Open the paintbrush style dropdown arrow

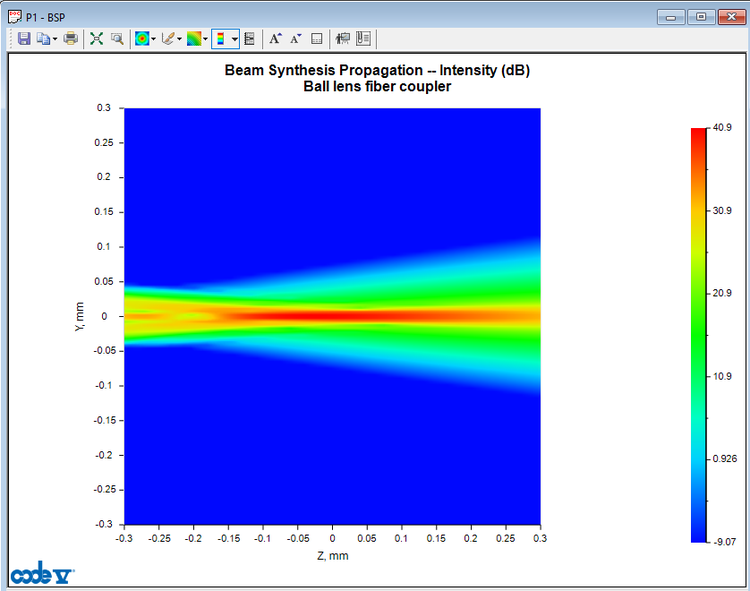179,39
